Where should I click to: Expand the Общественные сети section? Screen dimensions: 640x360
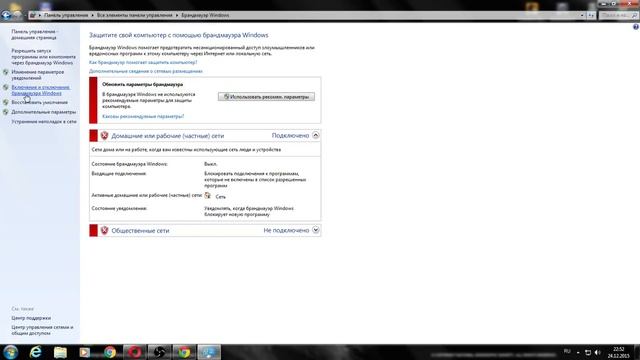tap(316, 230)
